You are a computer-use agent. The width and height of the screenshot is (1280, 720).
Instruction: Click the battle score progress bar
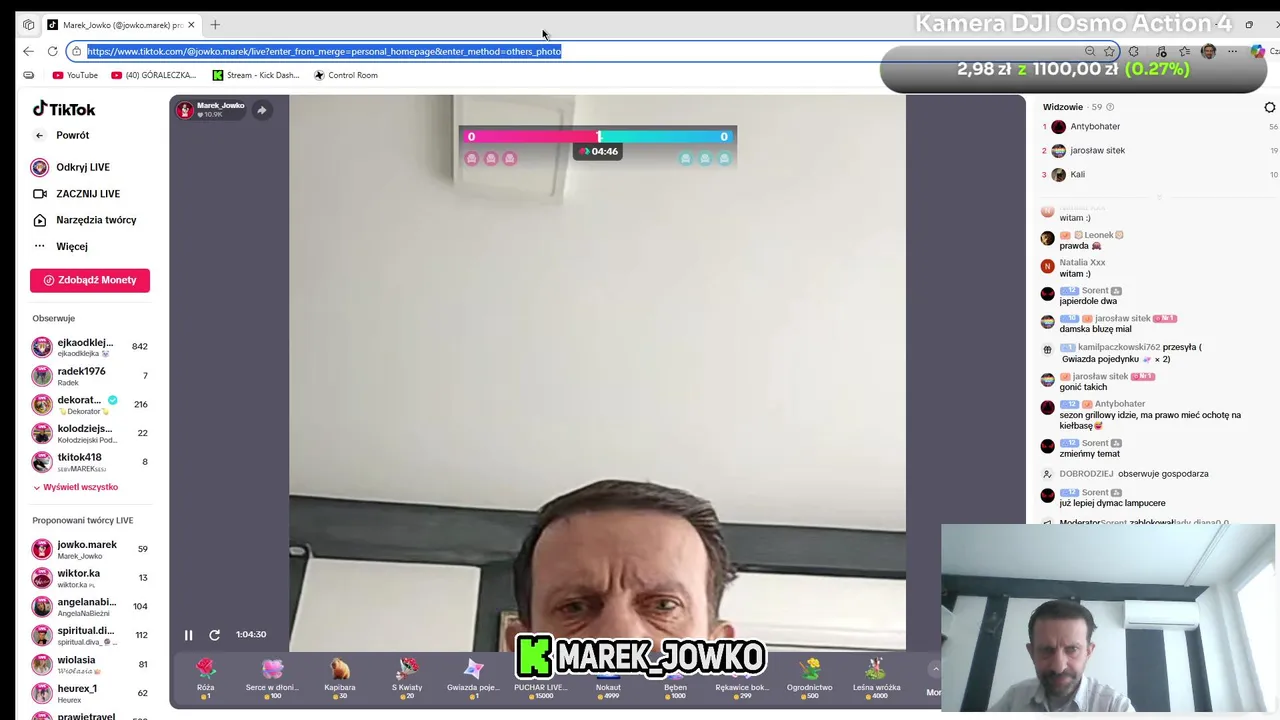click(x=598, y=137)
